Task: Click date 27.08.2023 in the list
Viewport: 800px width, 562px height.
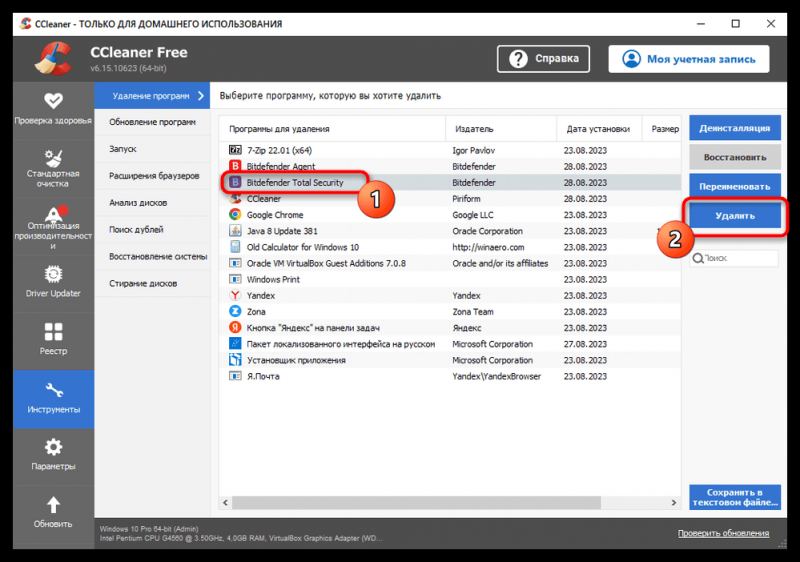Action: 585,344
